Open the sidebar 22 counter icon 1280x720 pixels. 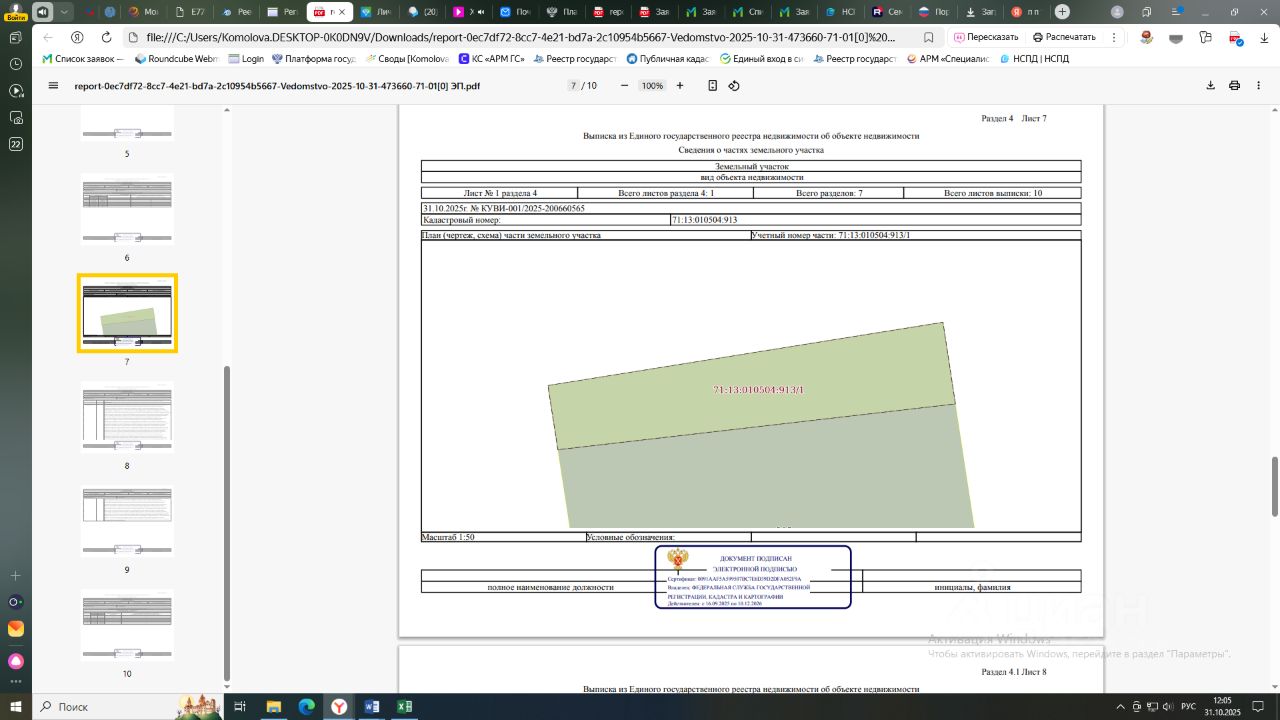15,144
